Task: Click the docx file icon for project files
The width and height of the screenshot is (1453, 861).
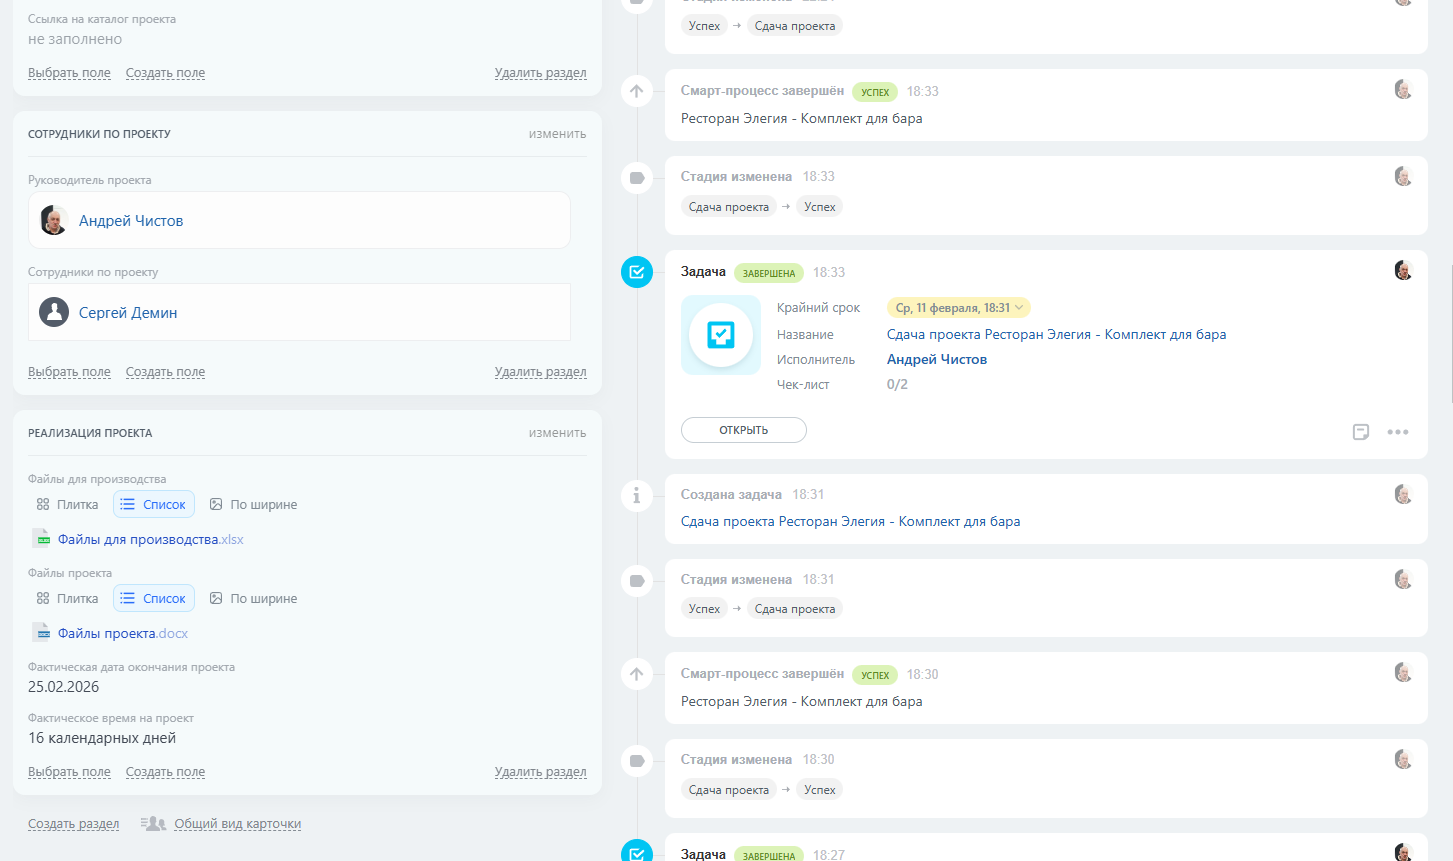Action: [42, 633]
